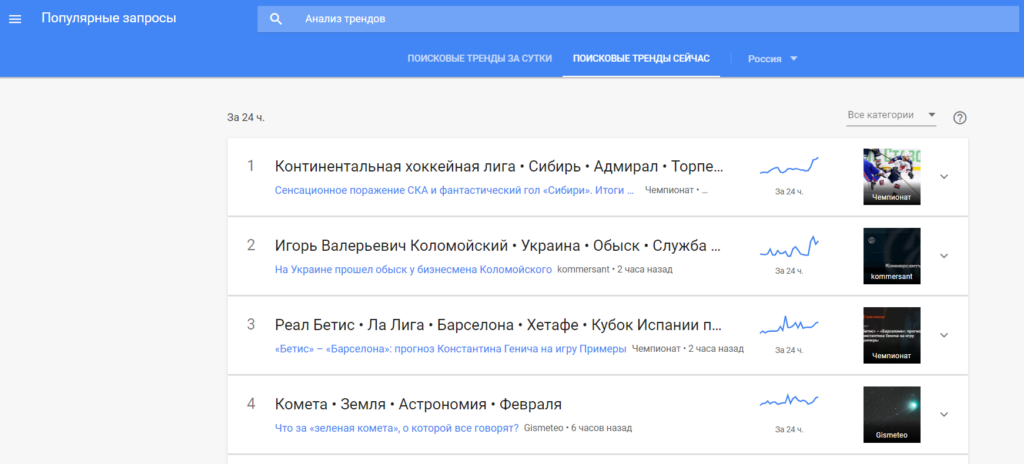1024x464 pixels.
Task: Click the search magnifier icon
Action: click(276, 19)
